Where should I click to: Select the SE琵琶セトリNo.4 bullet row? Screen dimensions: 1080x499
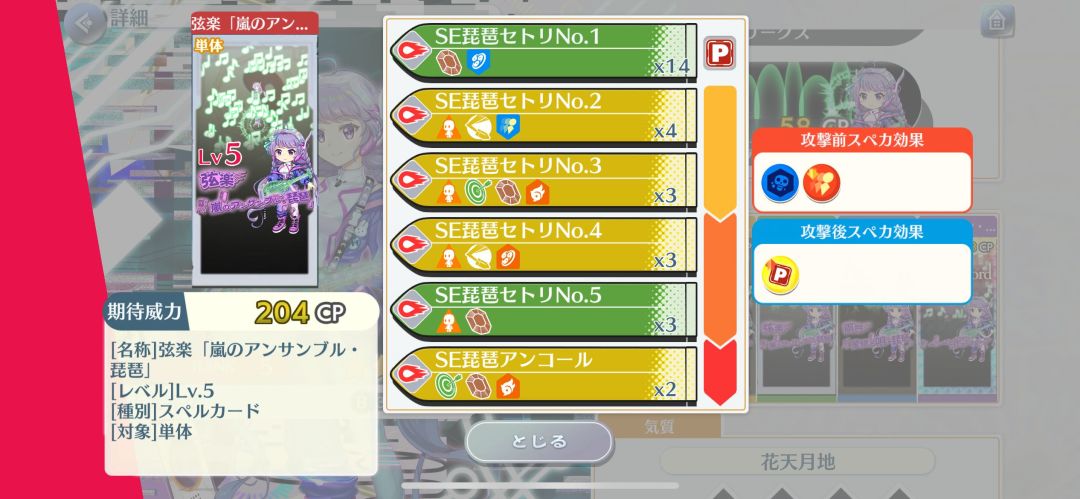[543, 246]
